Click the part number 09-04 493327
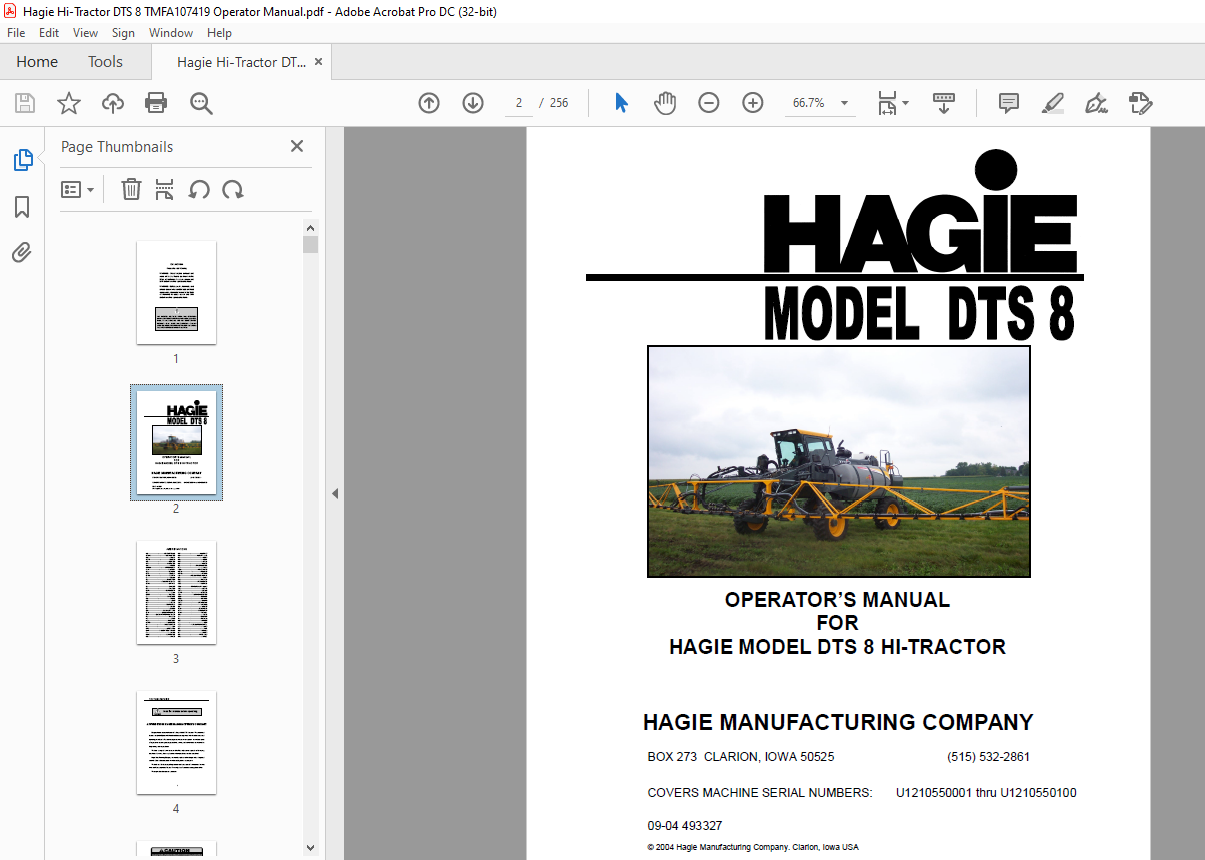Viewport: 1205px width, 860px height. [685, 826]
